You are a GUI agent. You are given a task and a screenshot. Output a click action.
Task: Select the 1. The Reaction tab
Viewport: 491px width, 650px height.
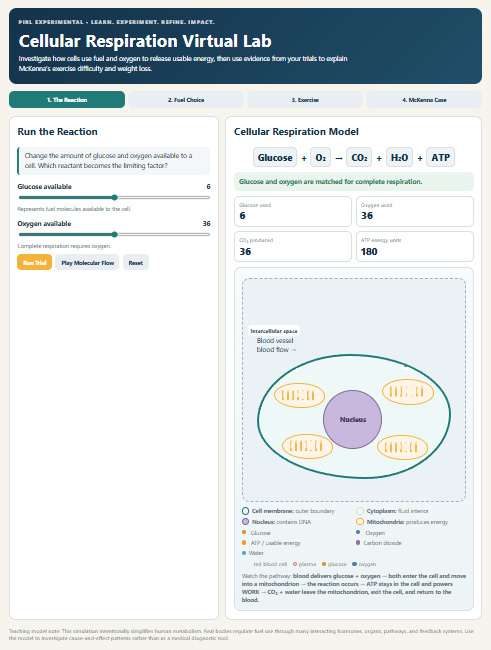click(67, 99)
